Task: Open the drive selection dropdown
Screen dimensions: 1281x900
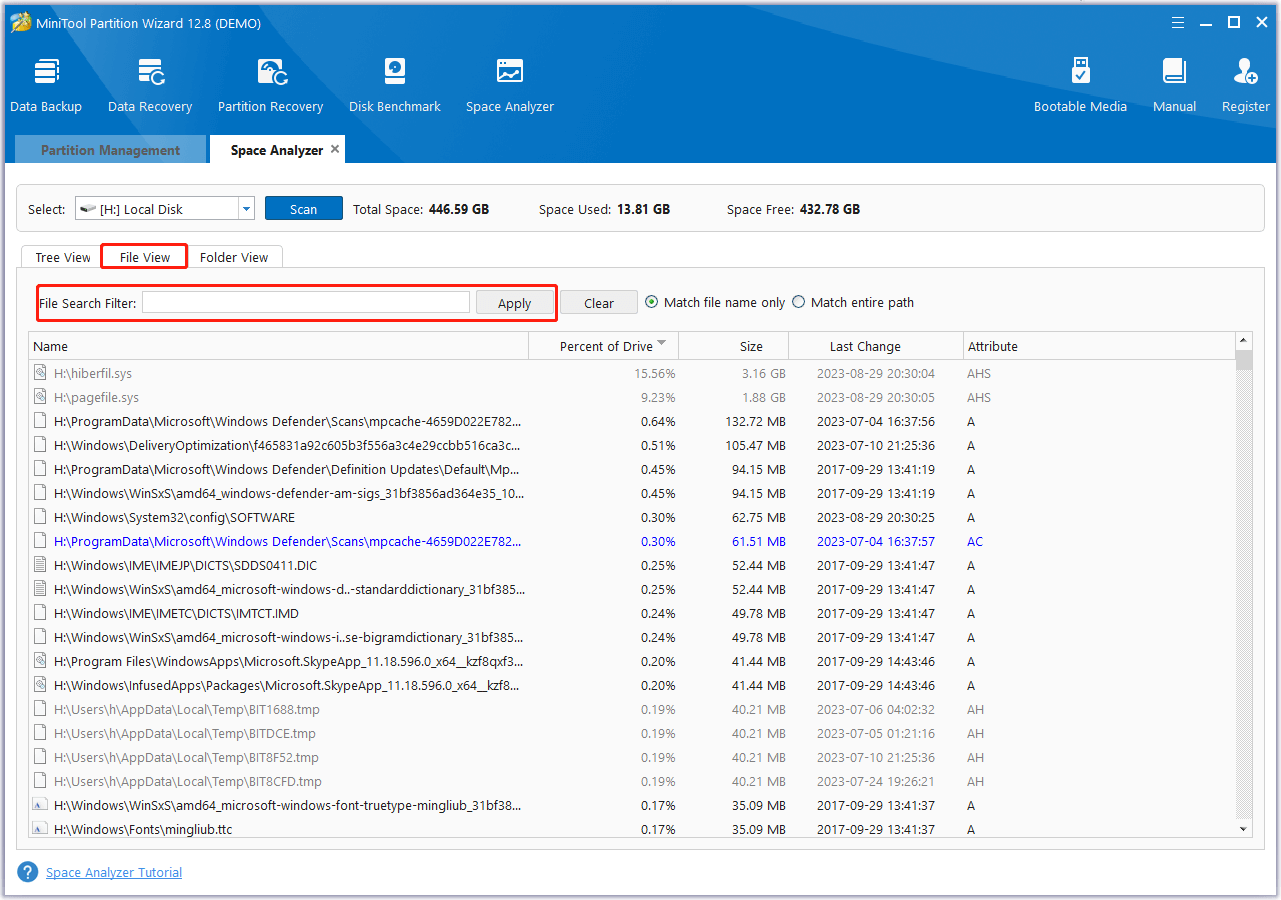Action: point(246,209)
